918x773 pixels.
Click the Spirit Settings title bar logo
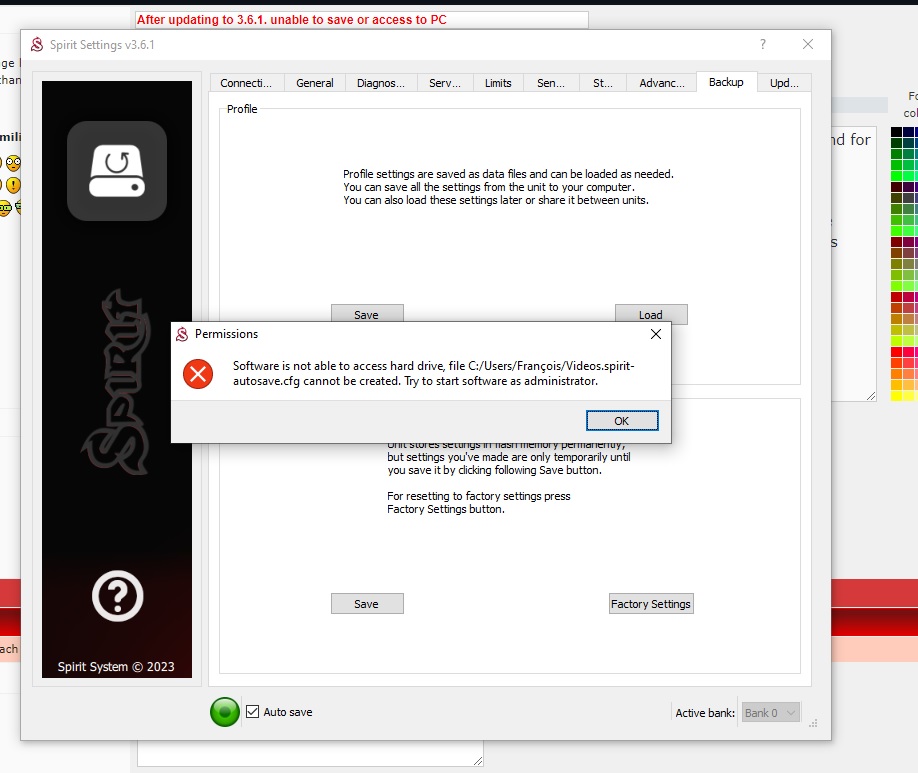[x=37, y=45]
